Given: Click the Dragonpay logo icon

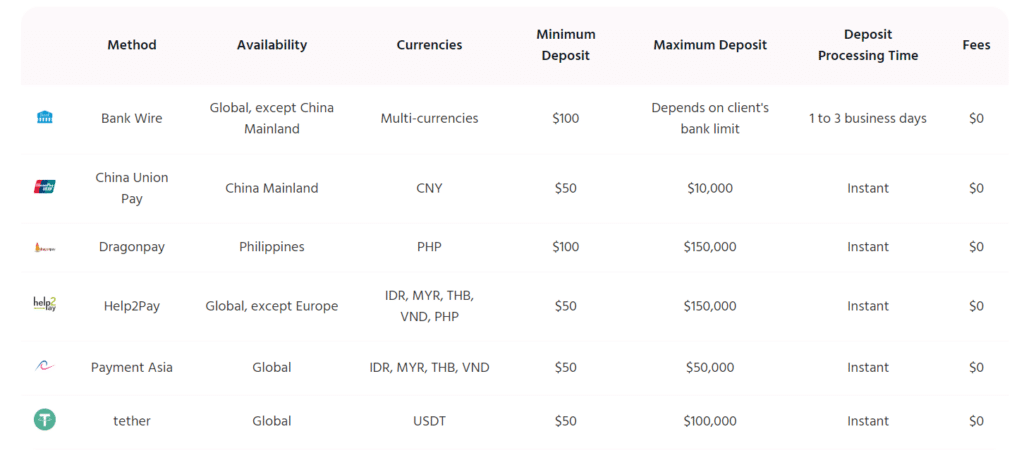Looking at the screenshot, I should click(x=45, y=247).
